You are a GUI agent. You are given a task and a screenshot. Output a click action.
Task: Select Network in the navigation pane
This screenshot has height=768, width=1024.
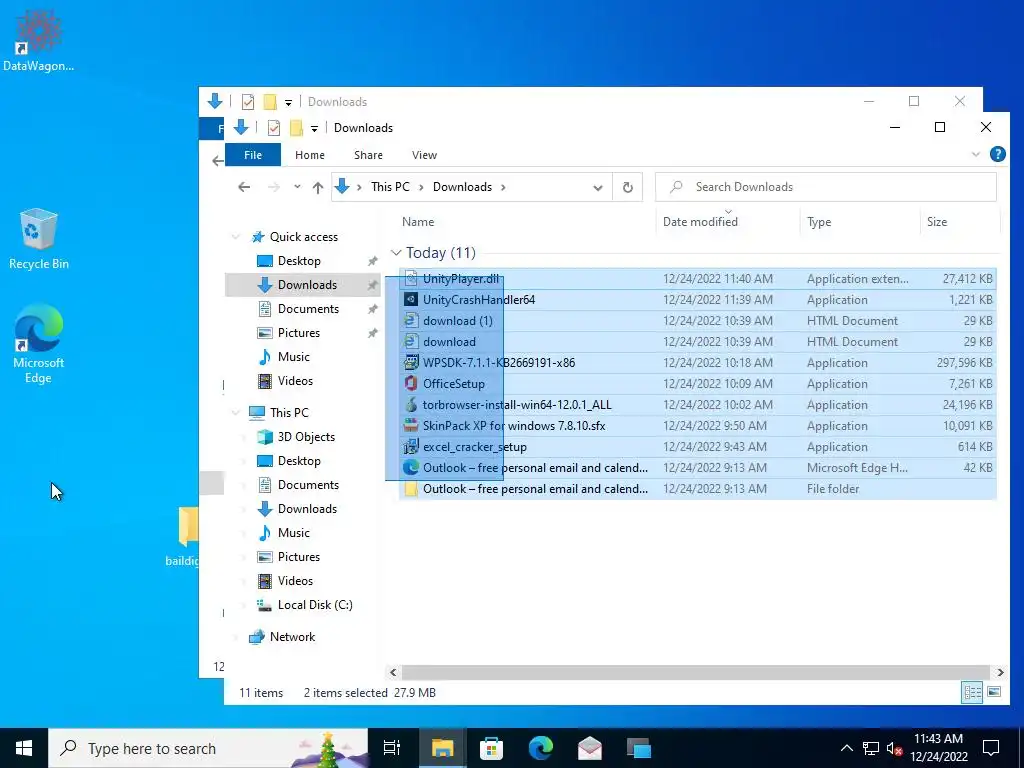pyautogui.click(x=292, y=637)
